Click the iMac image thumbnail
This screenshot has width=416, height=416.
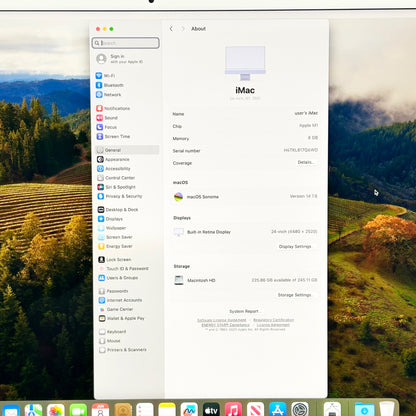pos(245,63)
